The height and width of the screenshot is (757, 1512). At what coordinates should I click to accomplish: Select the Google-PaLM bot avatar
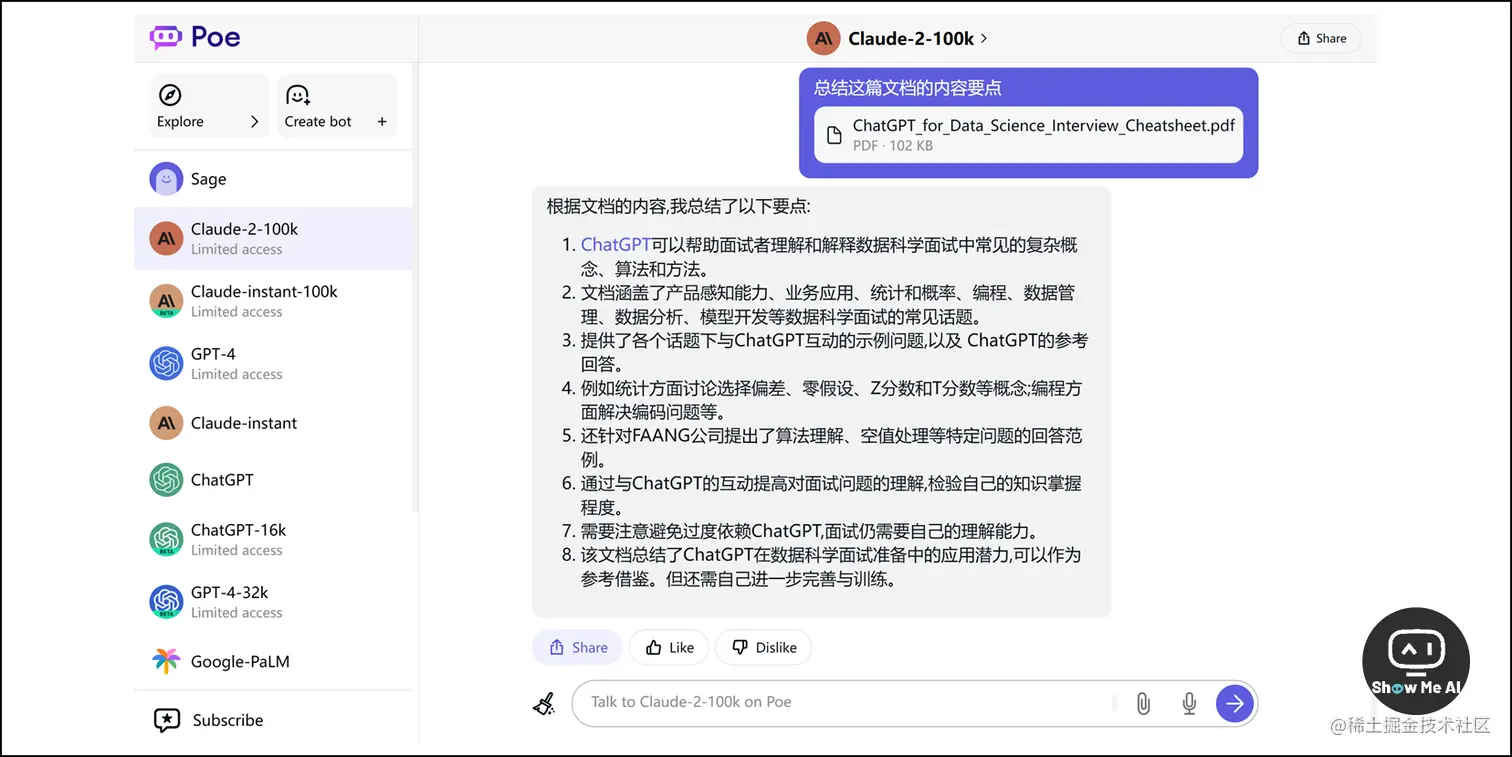point(166,661)
